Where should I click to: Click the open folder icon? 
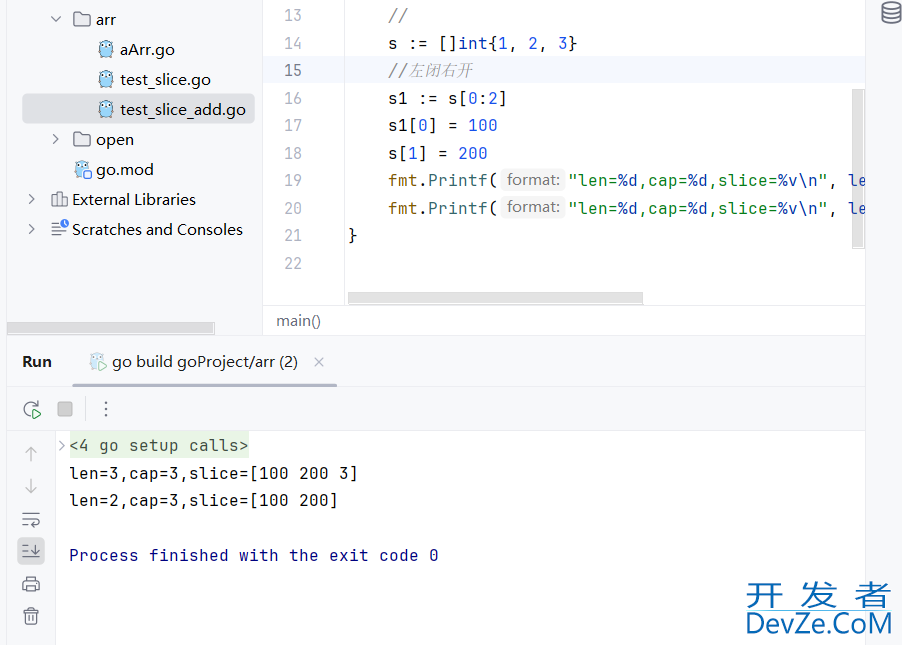(x=82, y=139)
